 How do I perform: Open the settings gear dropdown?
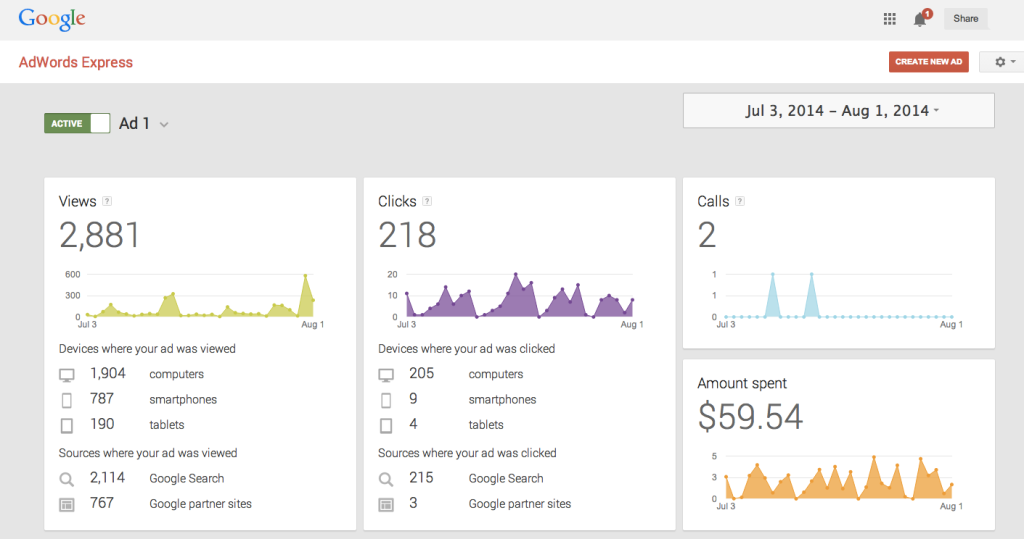(x=1004, y=61)
